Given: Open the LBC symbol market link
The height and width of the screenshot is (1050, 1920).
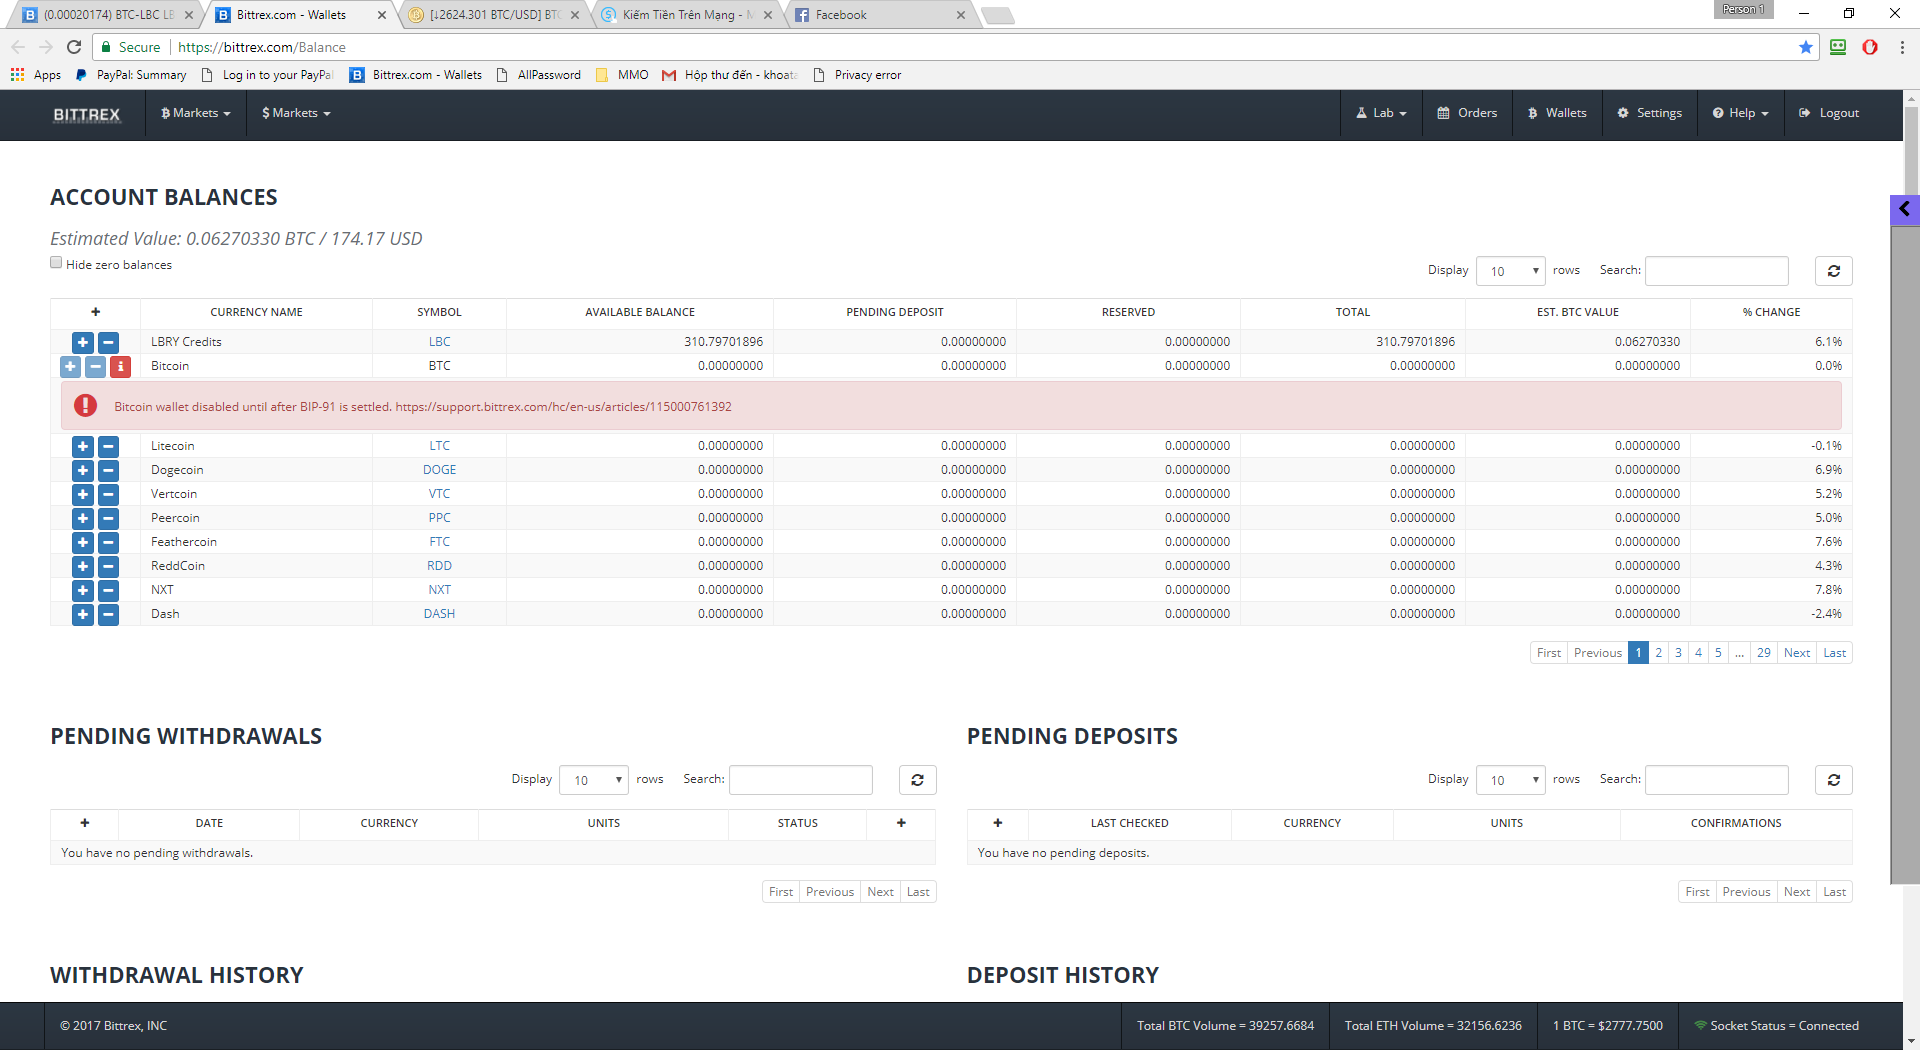Looking at the screenshot, I should point(440,342).
